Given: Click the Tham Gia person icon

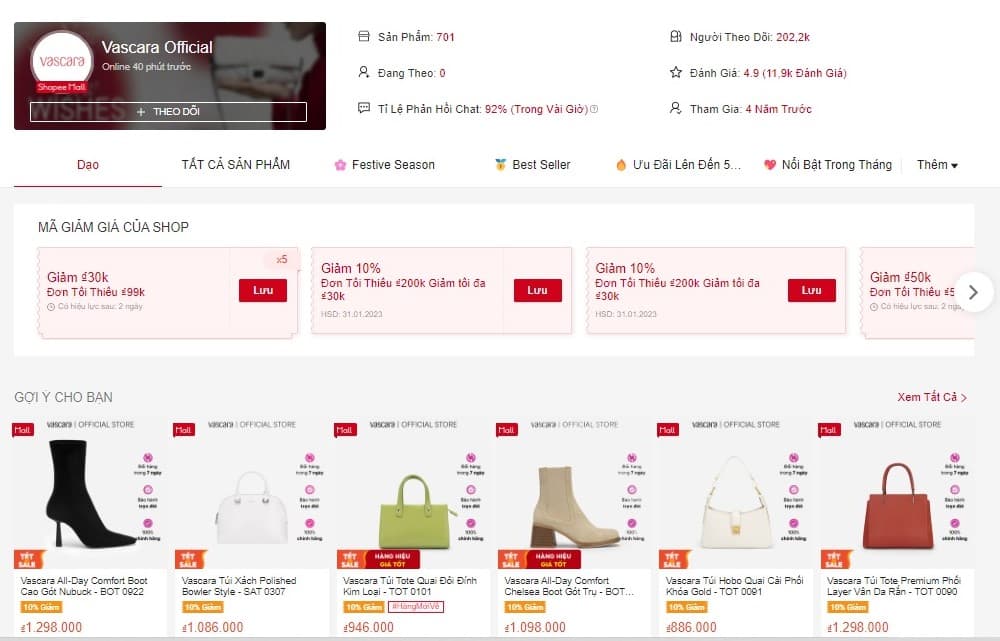Looking at the screenshot, I should pos(675,108).
